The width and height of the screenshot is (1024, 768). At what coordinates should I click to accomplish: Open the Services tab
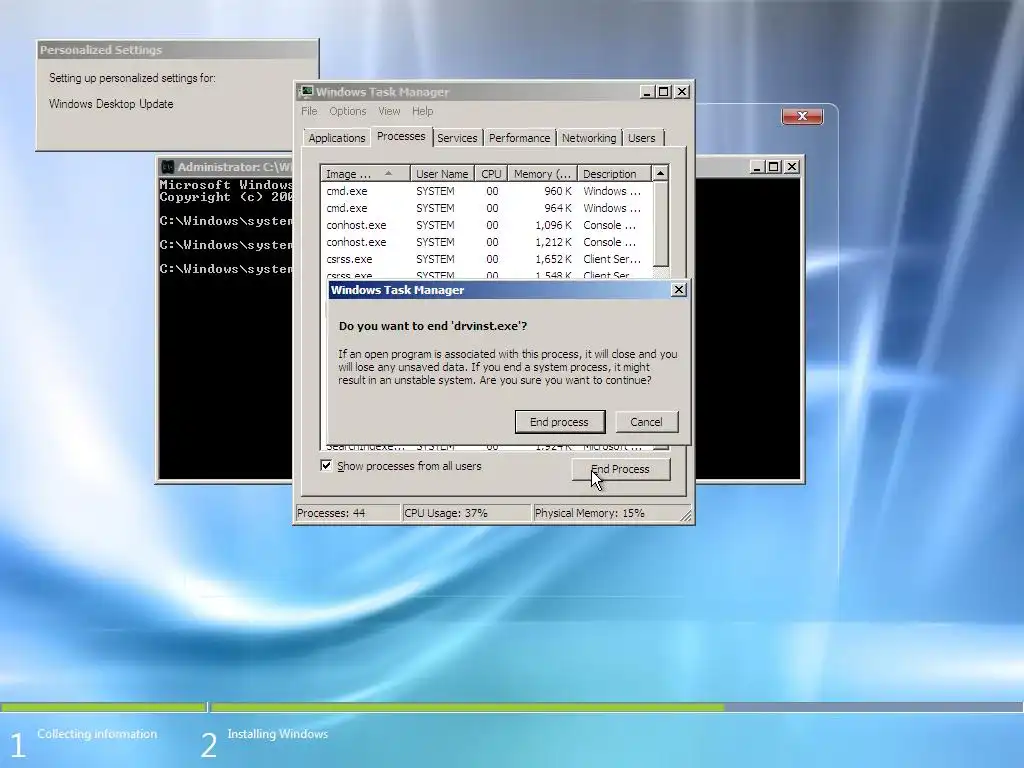point(457,138)
